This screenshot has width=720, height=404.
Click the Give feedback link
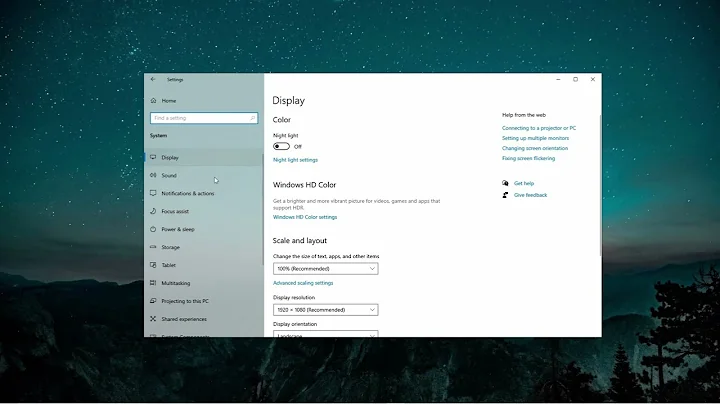point(530,195)
